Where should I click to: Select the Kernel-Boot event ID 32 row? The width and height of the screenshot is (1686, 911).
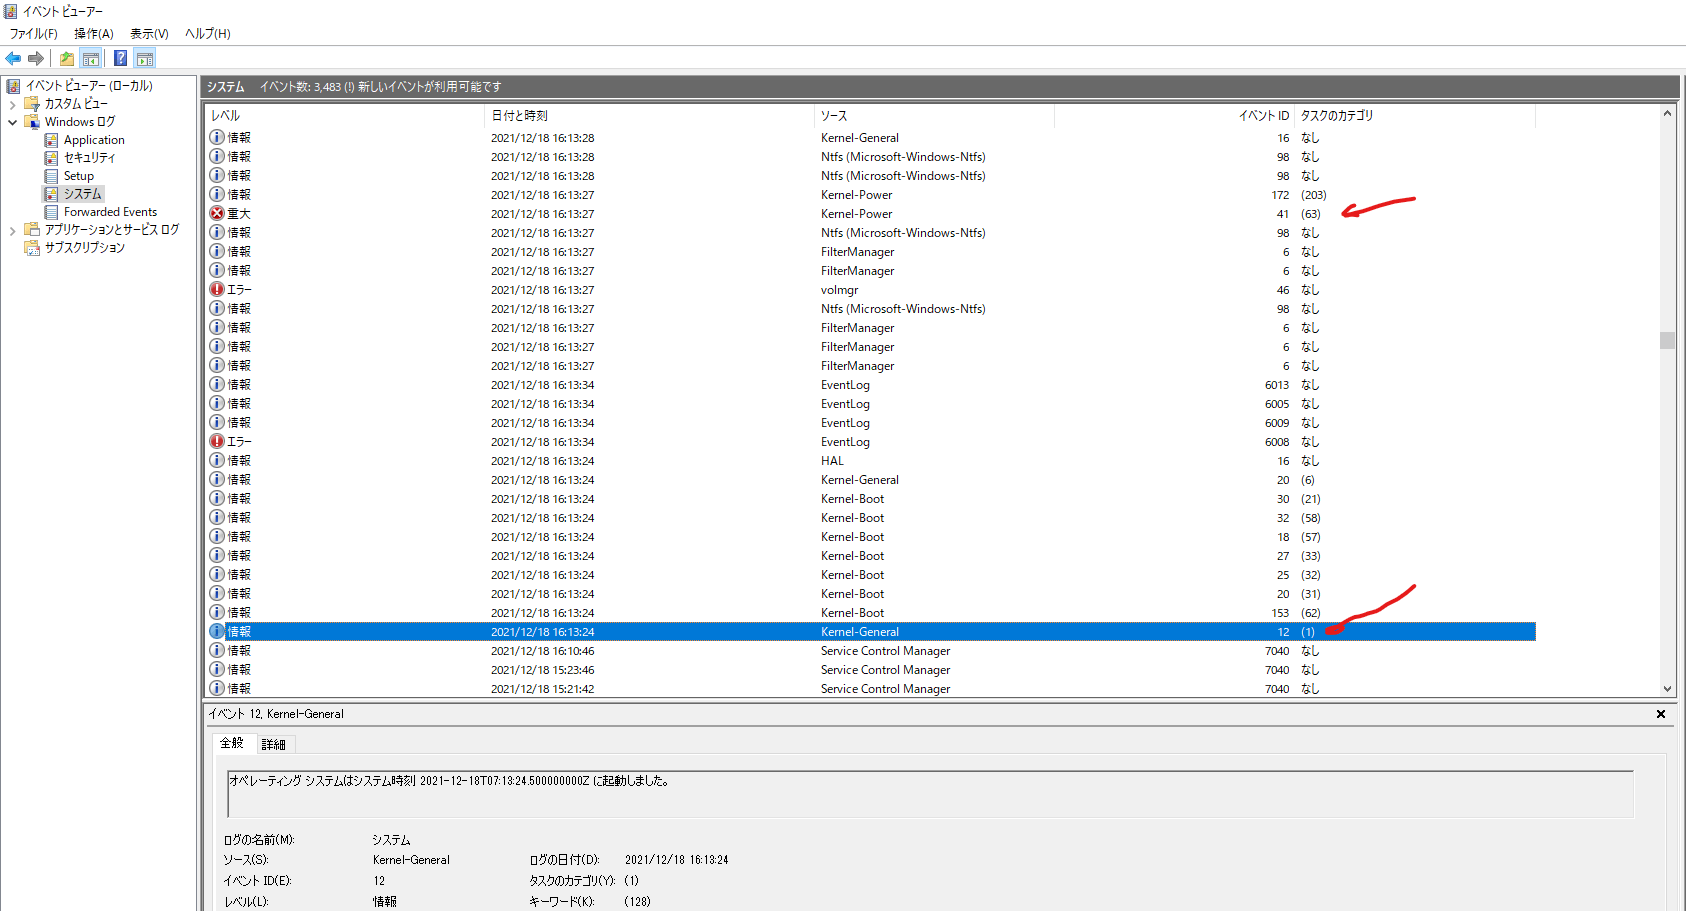tap(870, 518)
